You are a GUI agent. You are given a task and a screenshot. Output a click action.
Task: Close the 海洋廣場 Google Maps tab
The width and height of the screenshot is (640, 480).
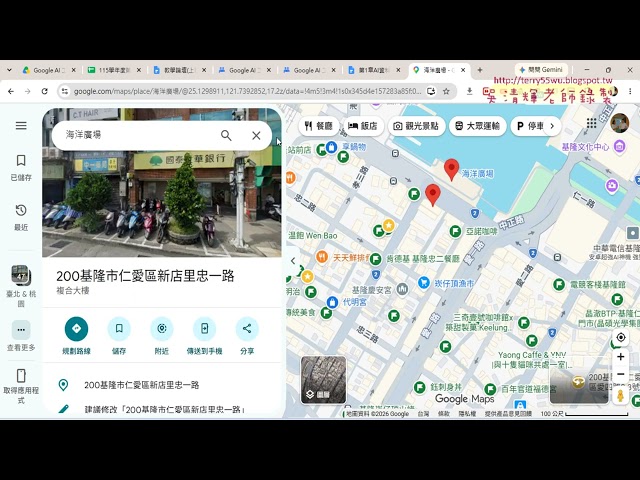(463, 70)
